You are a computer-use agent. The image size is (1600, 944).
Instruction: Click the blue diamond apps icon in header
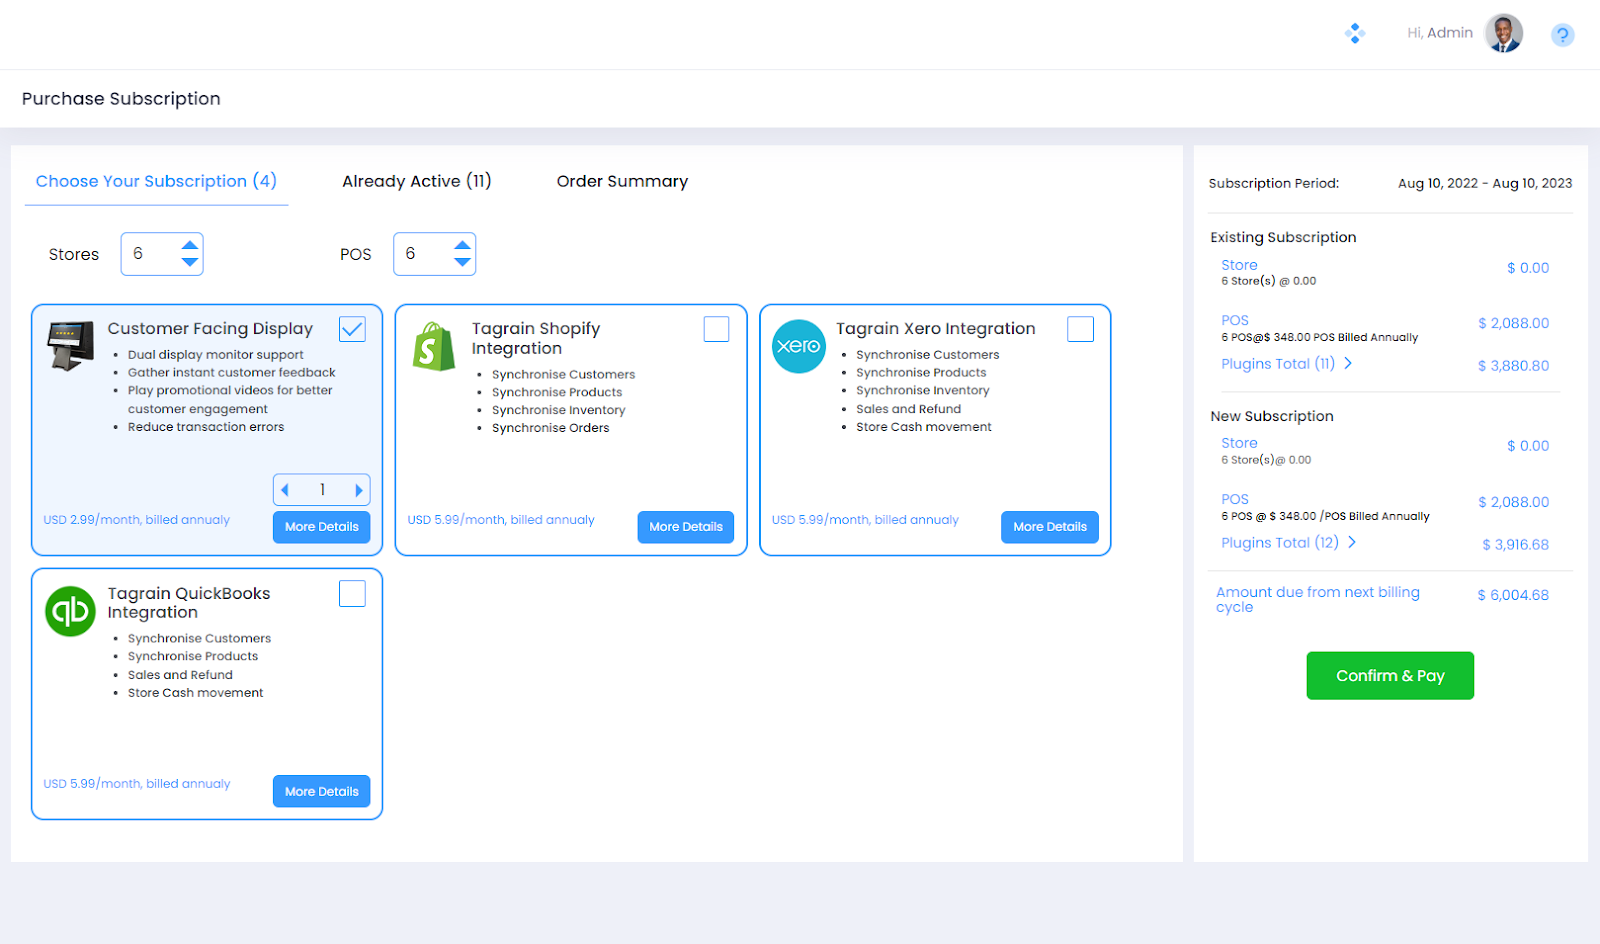(x=1355, y=34)
